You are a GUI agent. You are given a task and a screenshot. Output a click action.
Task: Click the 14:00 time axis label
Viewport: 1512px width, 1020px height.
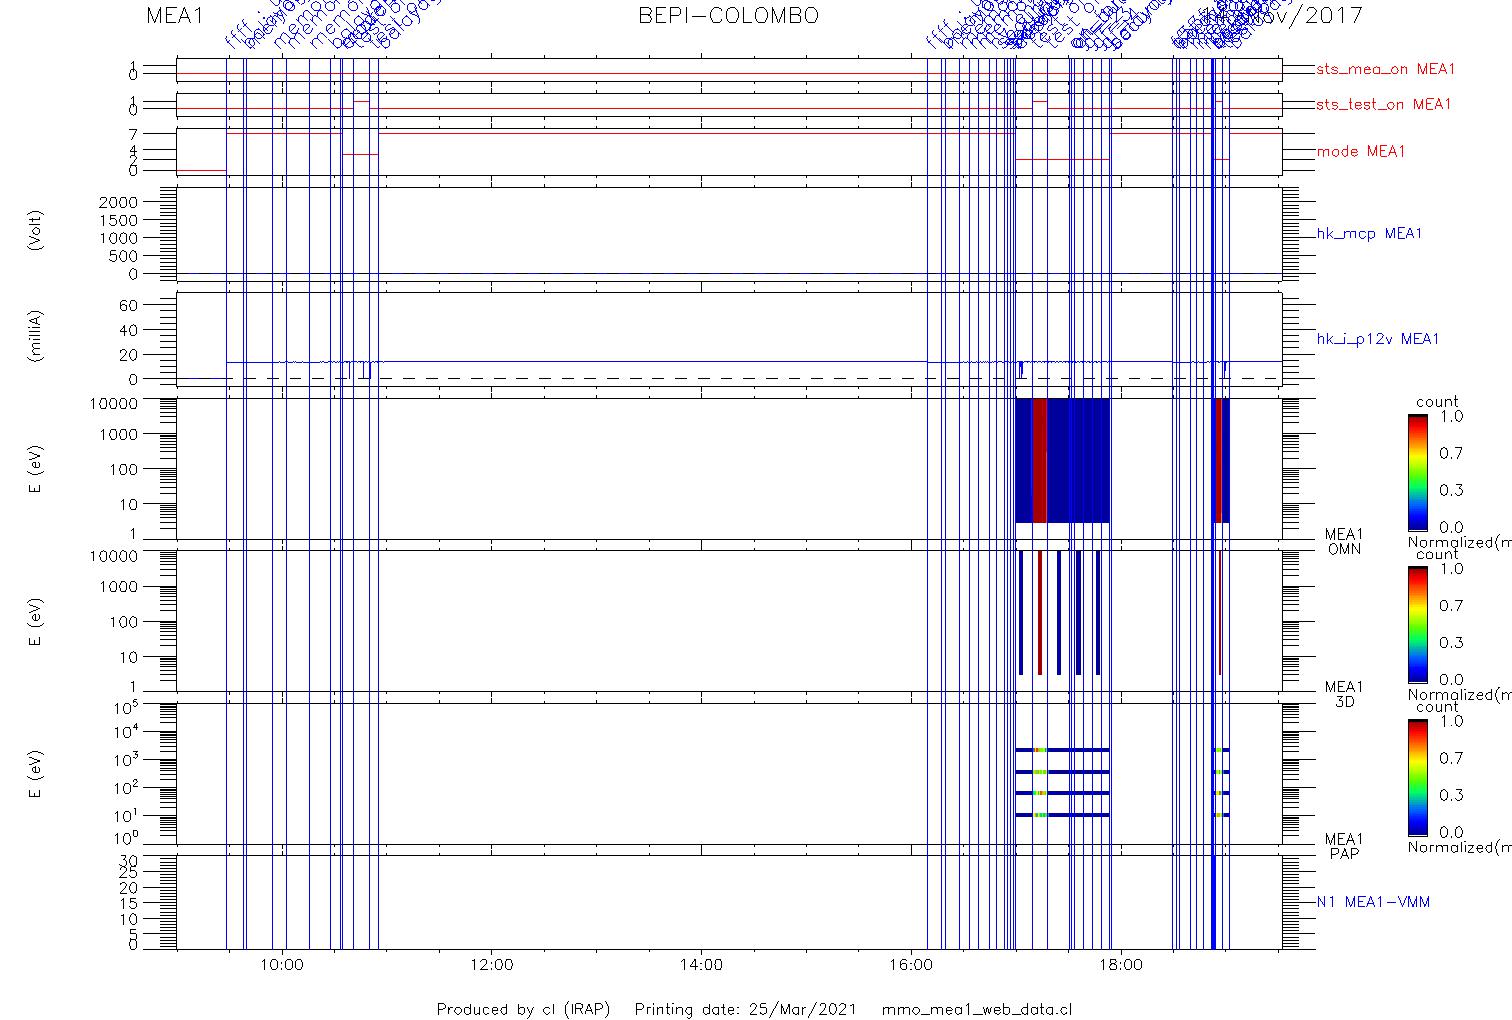pos(700,965)
